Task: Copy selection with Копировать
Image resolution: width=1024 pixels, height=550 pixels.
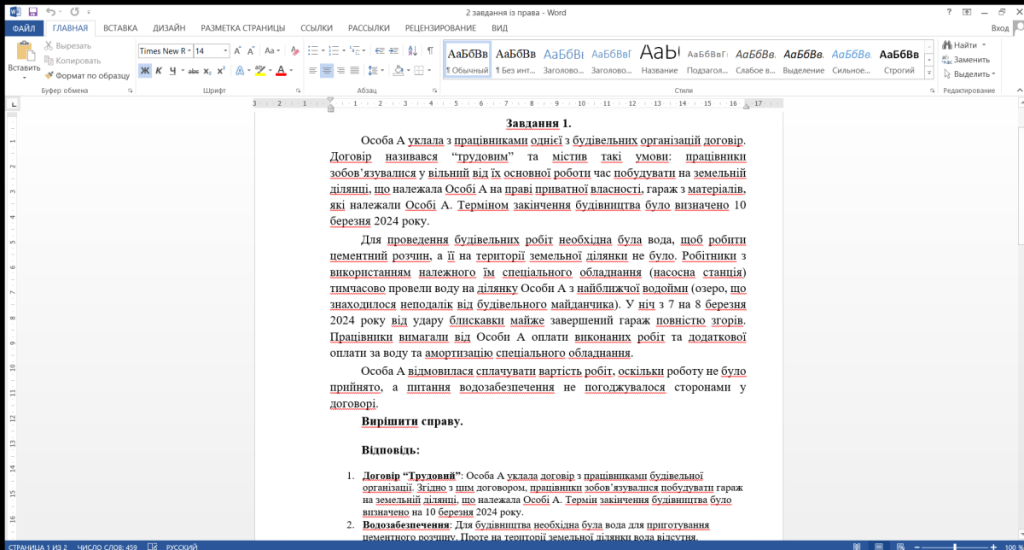Action: click(x=72, y=61)
